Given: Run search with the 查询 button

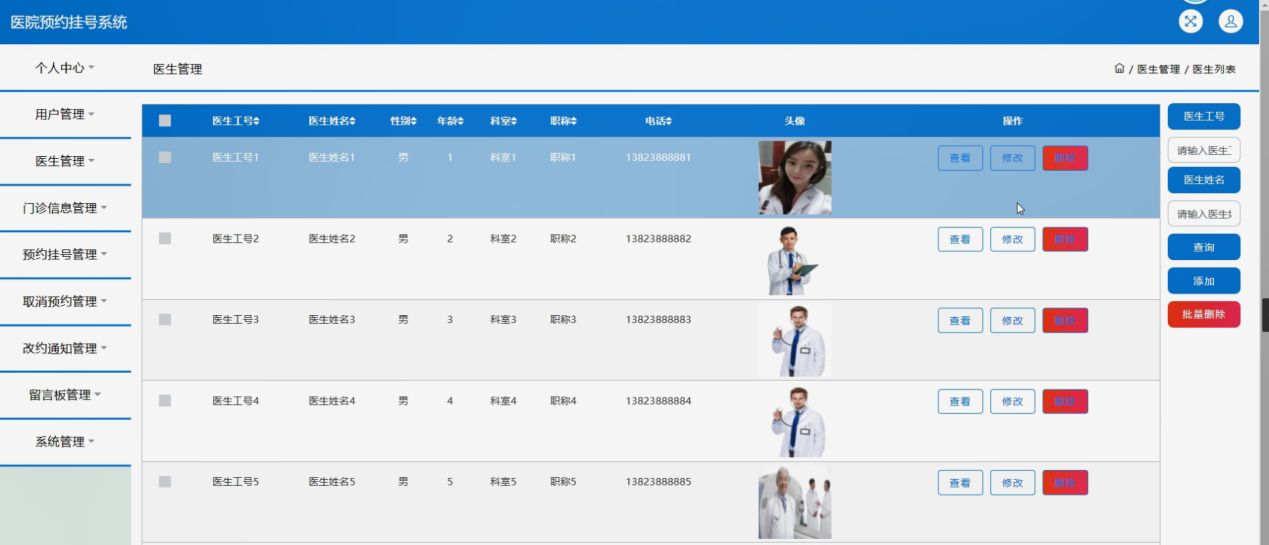Looking at the screenshot, I should coord(1204,247).
